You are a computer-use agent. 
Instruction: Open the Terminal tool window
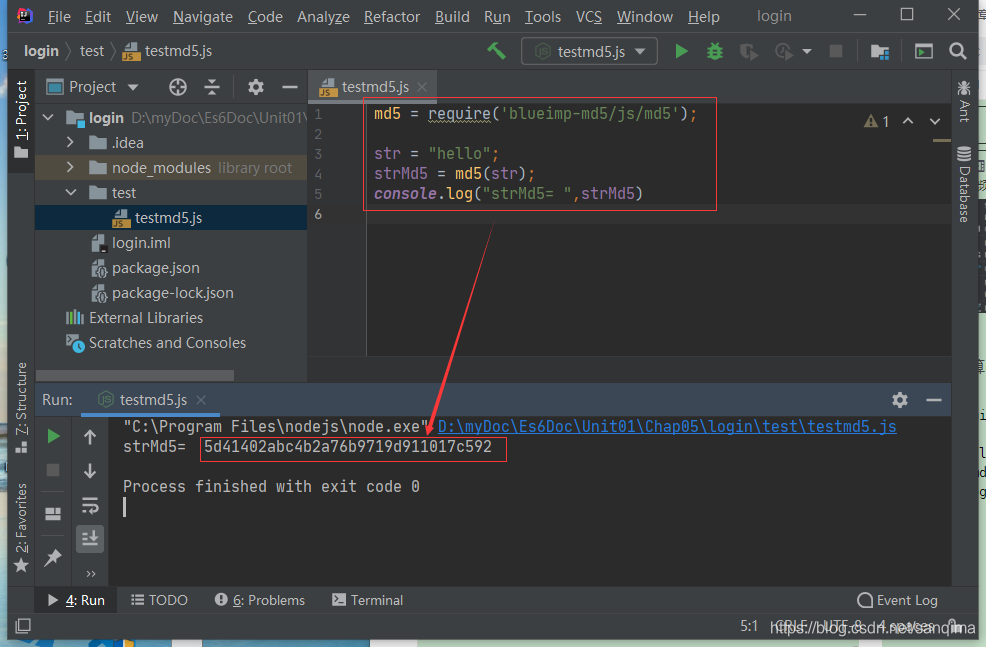(x=367, y=600)
